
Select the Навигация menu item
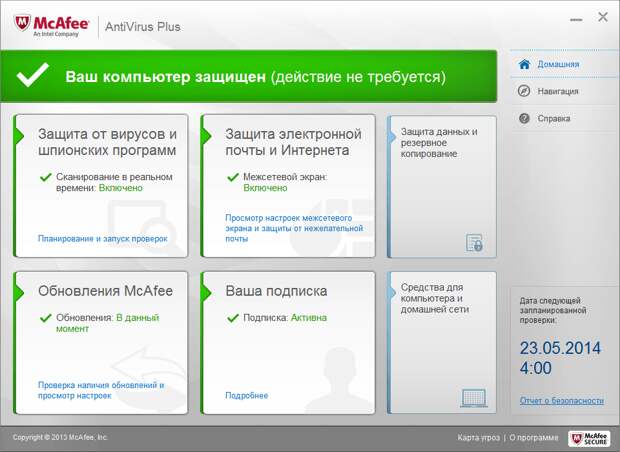tap(563, 91)
